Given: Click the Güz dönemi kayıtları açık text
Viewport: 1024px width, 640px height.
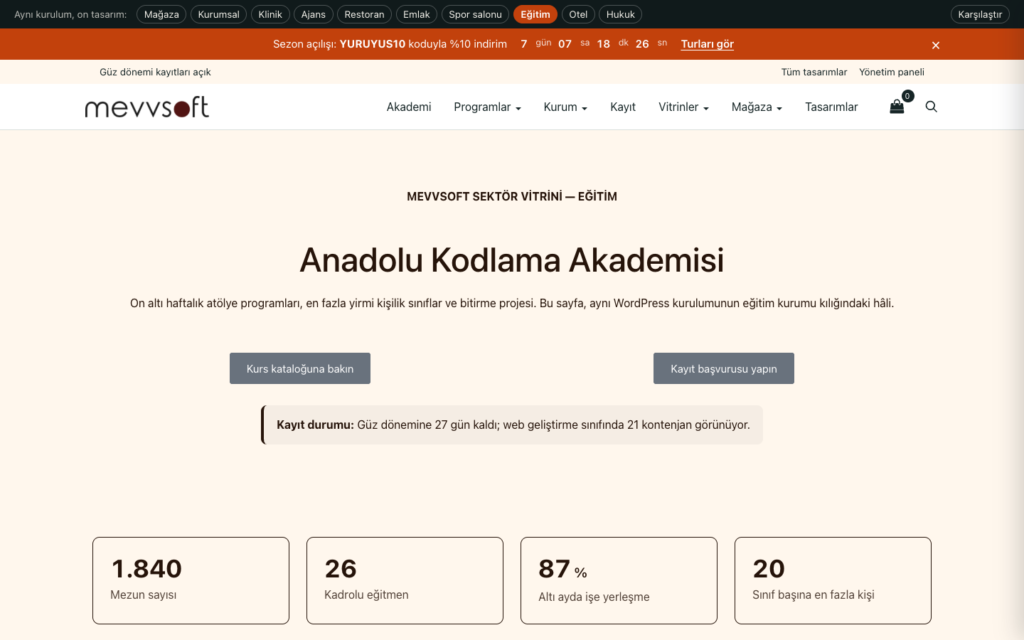Looking at the screenshot, I should click(x=155, y=72).
